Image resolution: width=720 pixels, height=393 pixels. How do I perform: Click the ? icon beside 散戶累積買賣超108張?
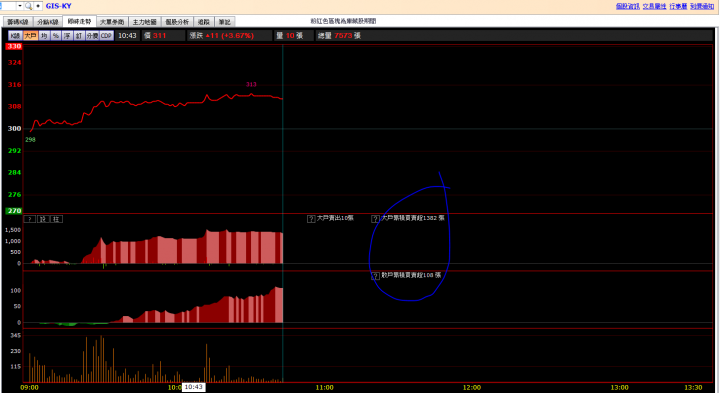(375, 276)
